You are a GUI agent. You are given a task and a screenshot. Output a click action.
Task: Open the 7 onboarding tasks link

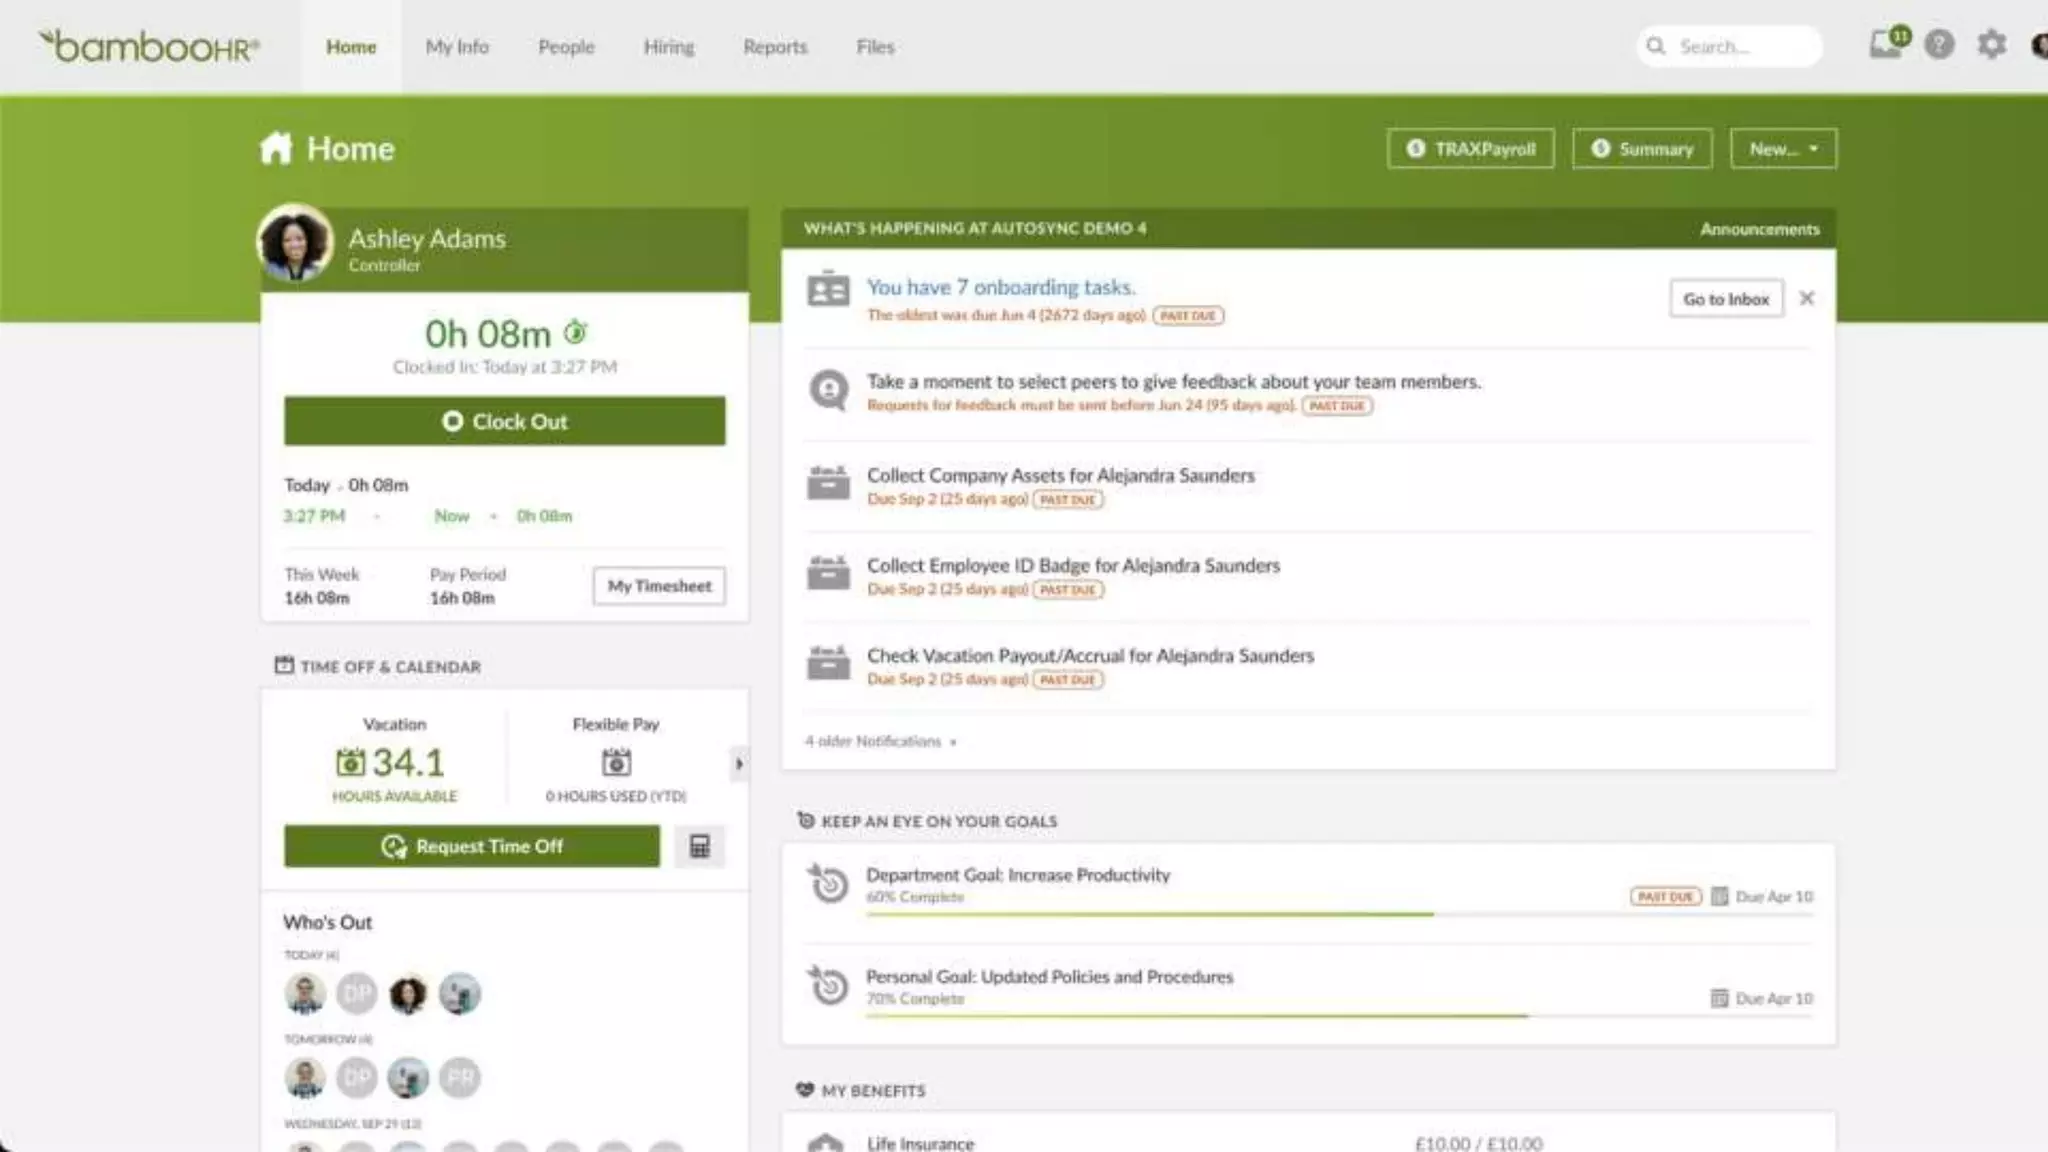click(1000, 287)
